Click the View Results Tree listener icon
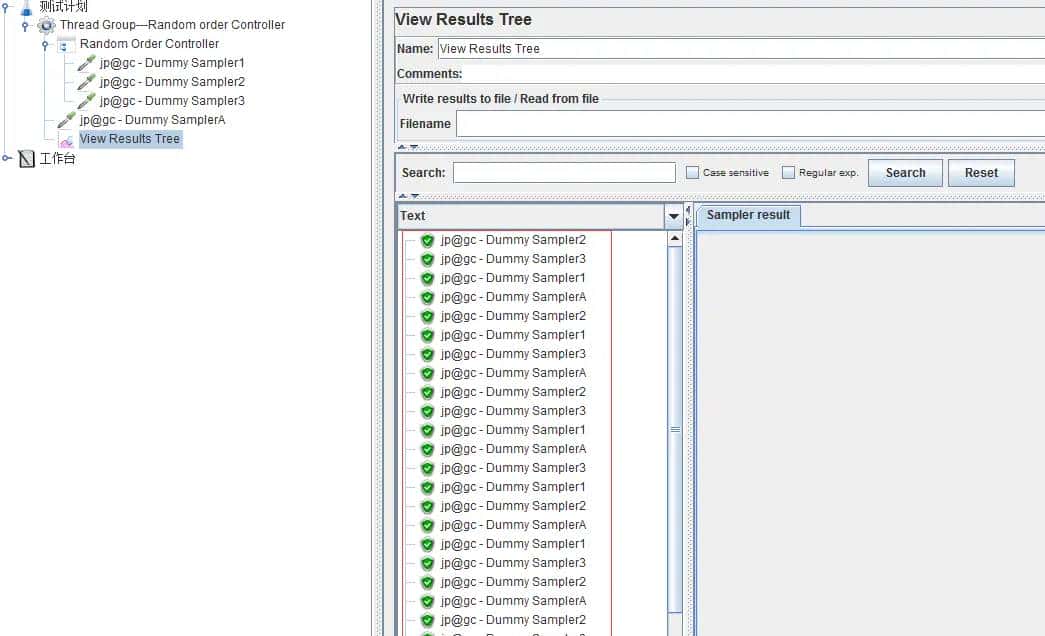Screen dimensions: 1045x636 point(66,140)
